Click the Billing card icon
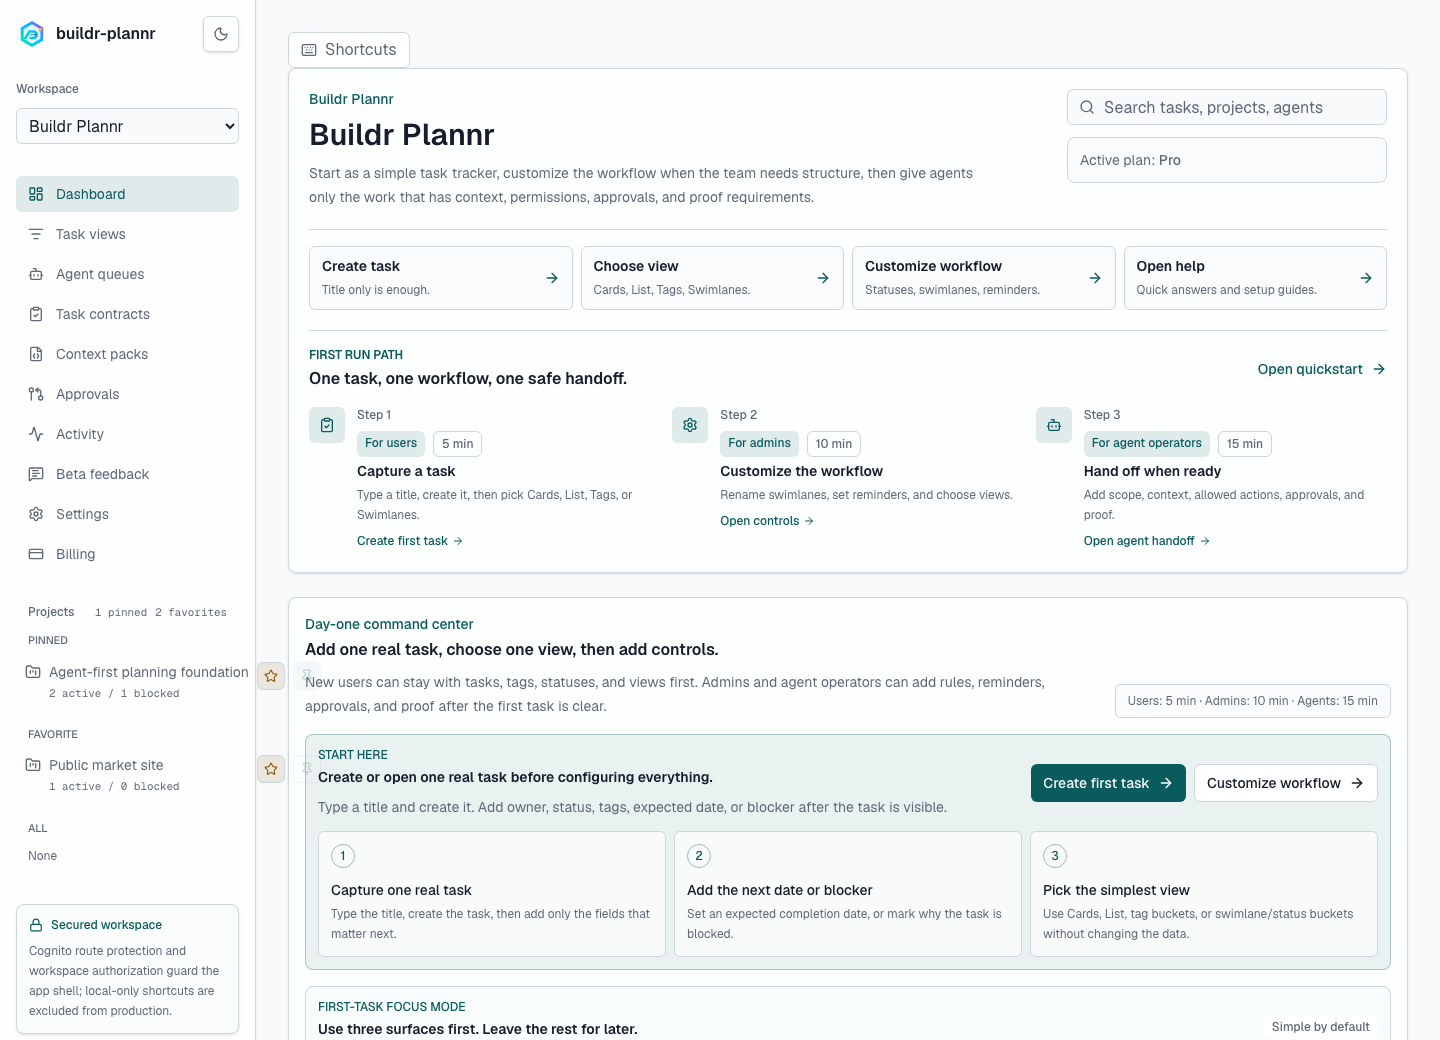This screenshot has width=1440, height=1040. point(36,554)
